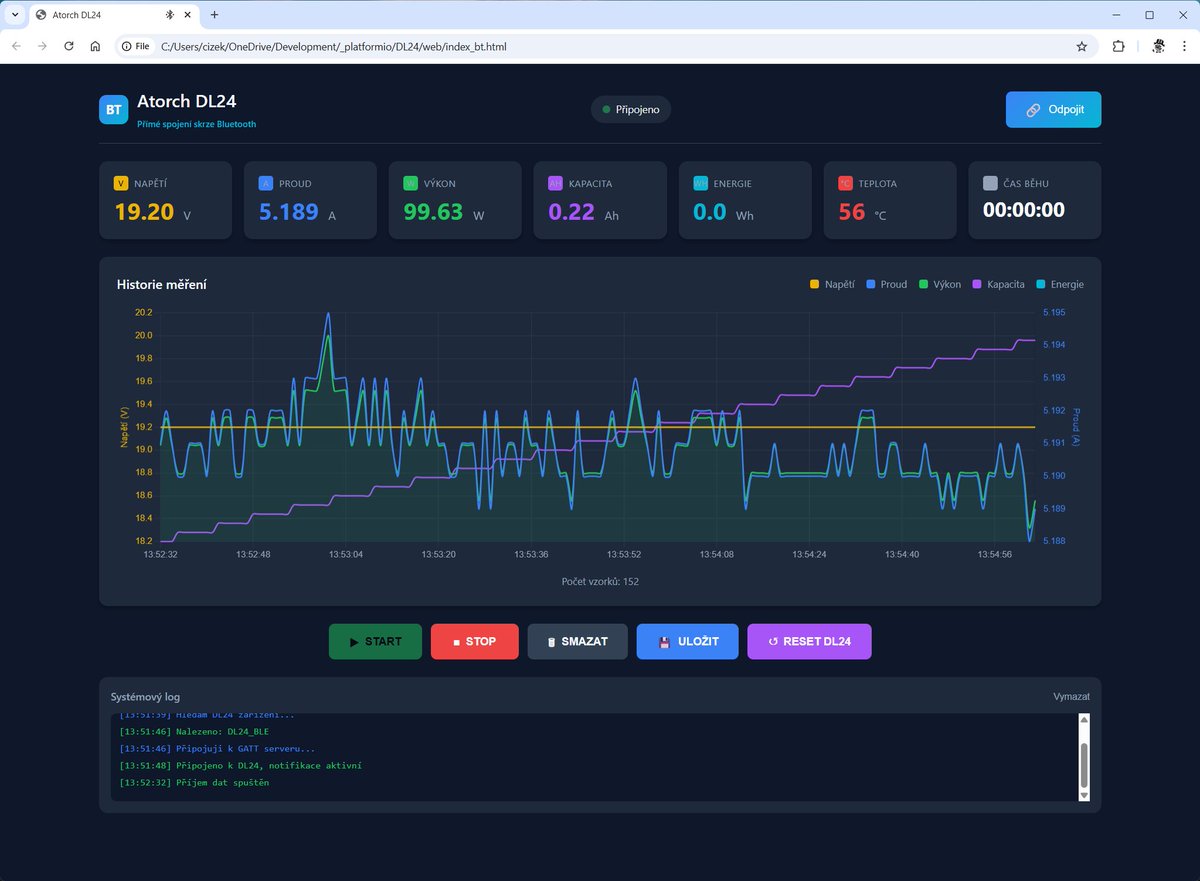Open the extensions puzzle icon
This screenshot has height=881, width=1200.
tap(1118, 46)
